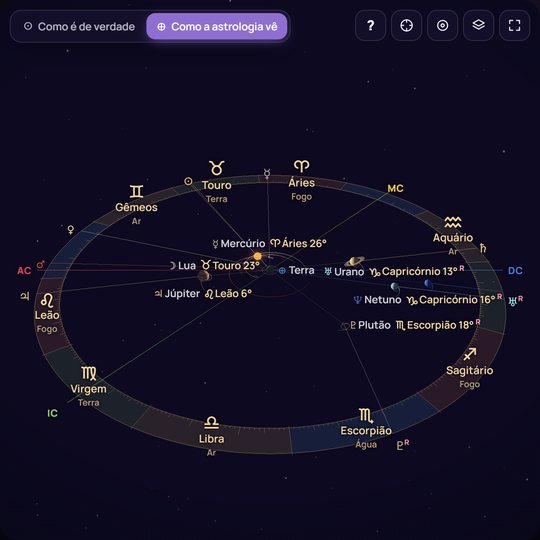Click the Saturn planet with rings
This screenshot has width=540, height=540.
[x=355, y=261]
